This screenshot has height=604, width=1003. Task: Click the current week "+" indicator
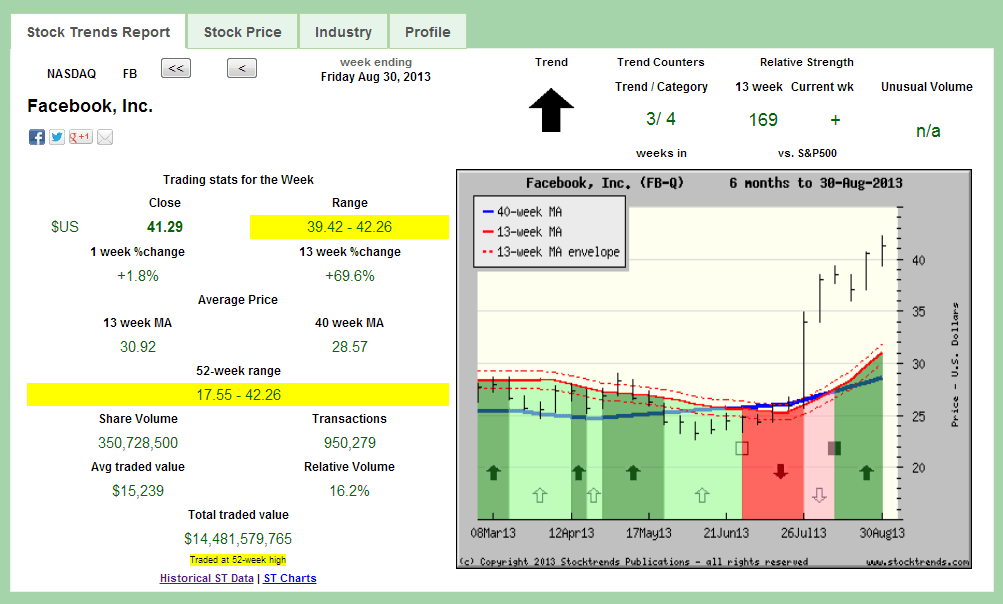pyautogui.click(x=835, y=120)
